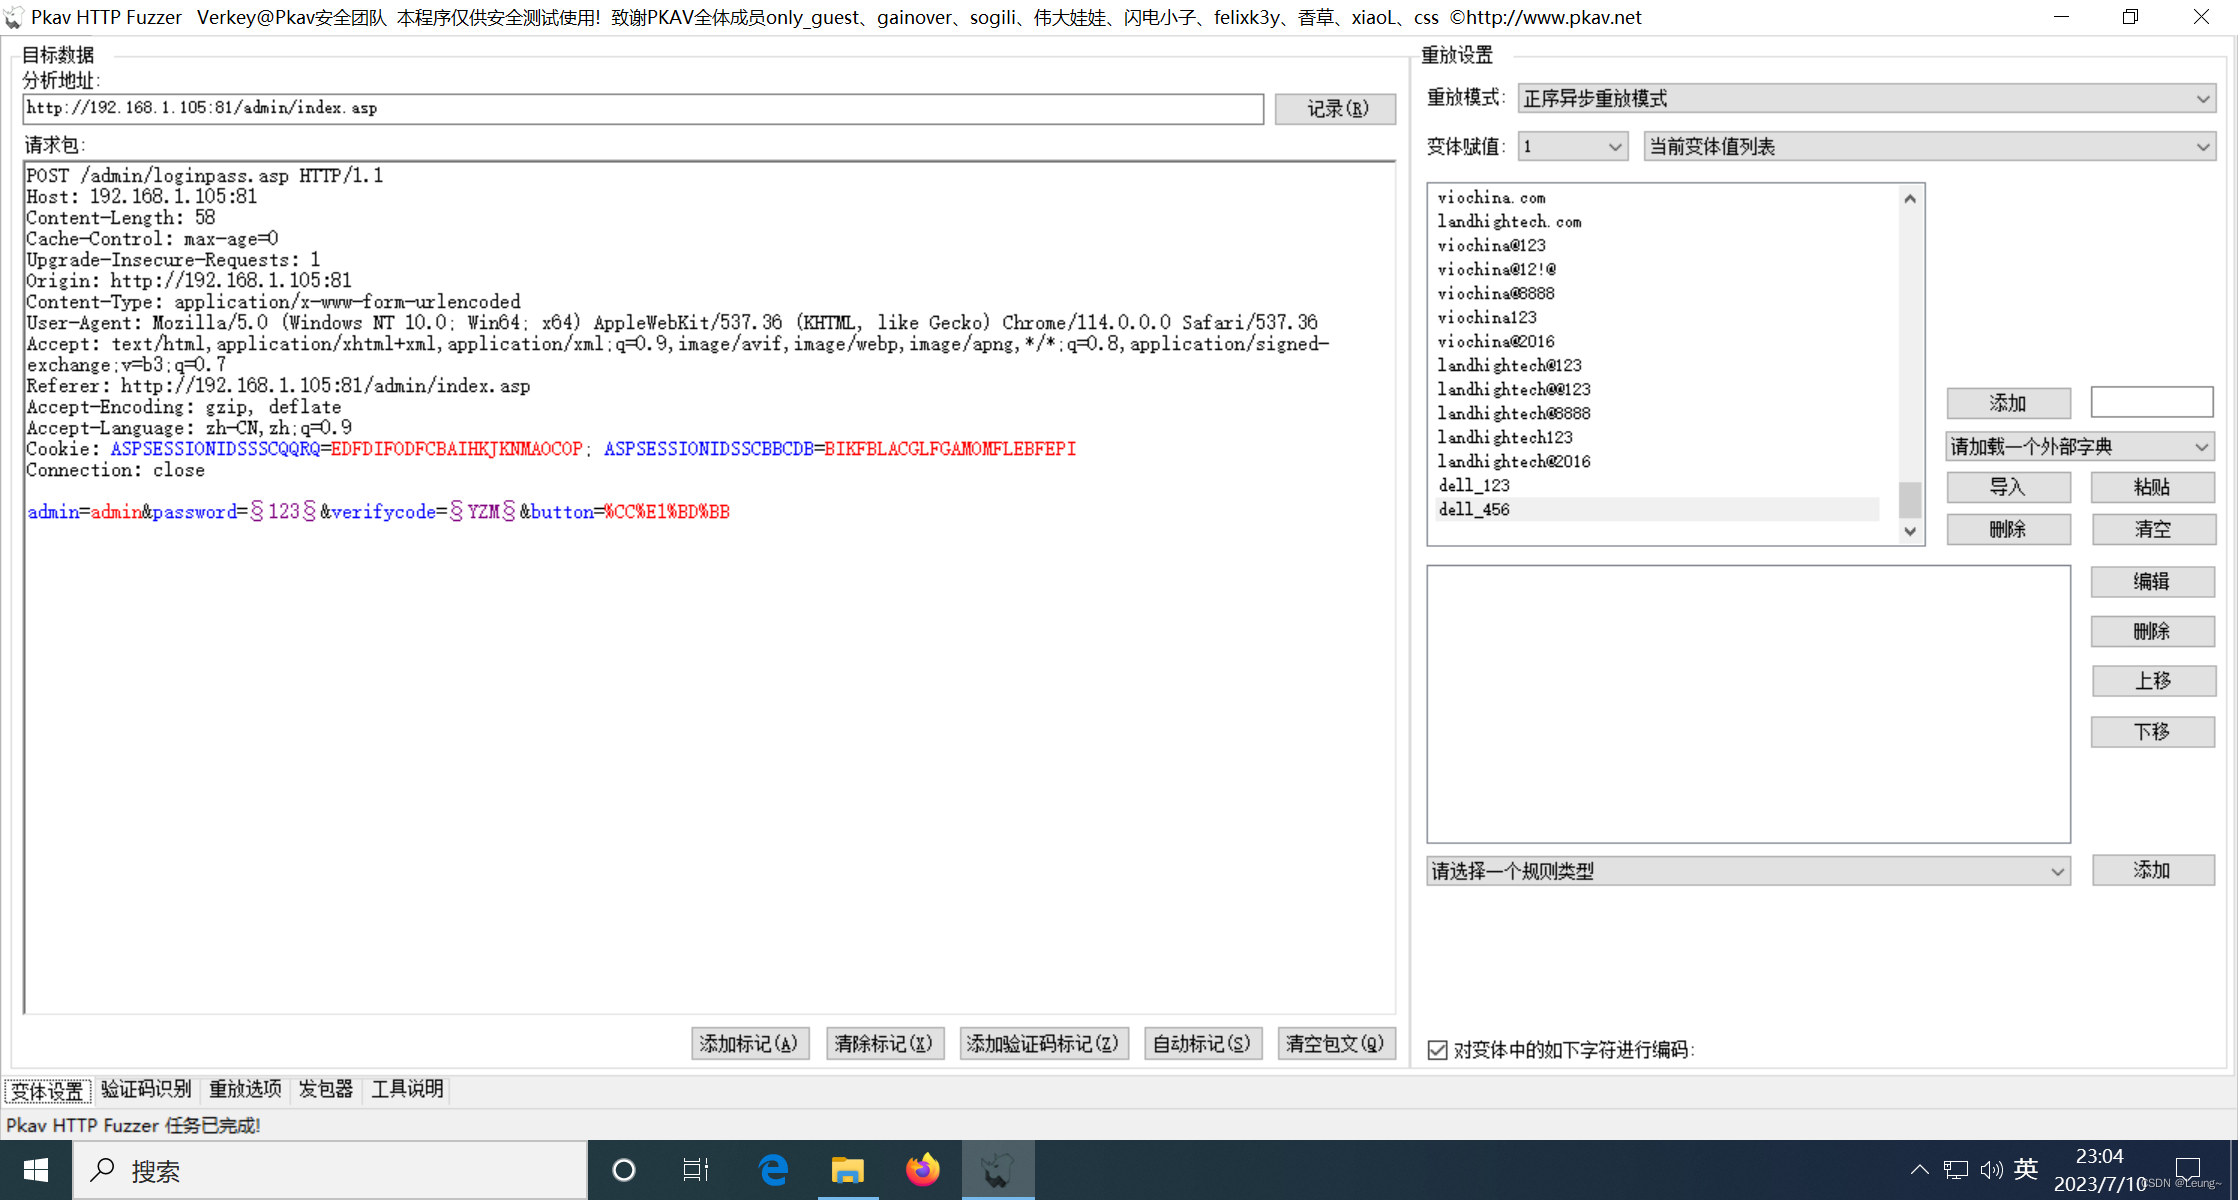
Task: Click the 自动标记(S) auto-mark button
Action: pos(1202,1043)
